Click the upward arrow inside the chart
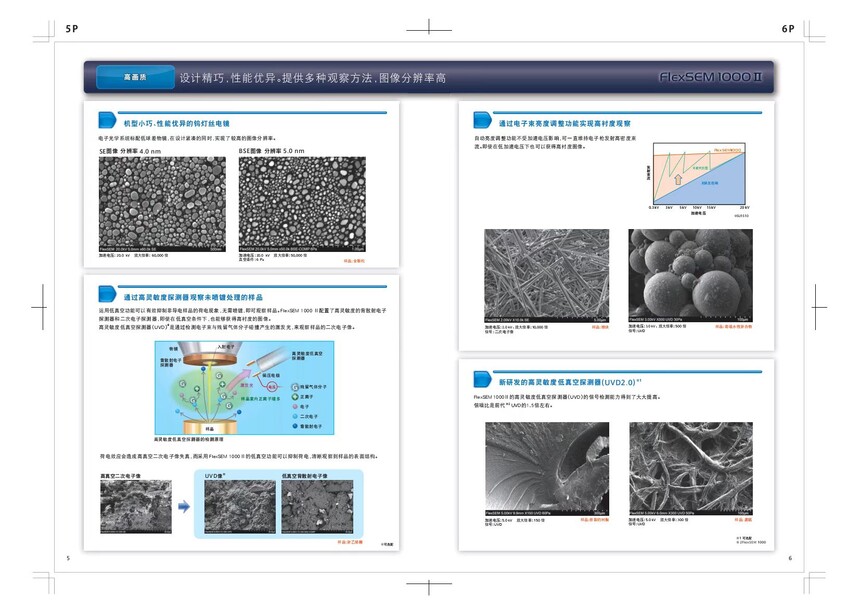 678,179
